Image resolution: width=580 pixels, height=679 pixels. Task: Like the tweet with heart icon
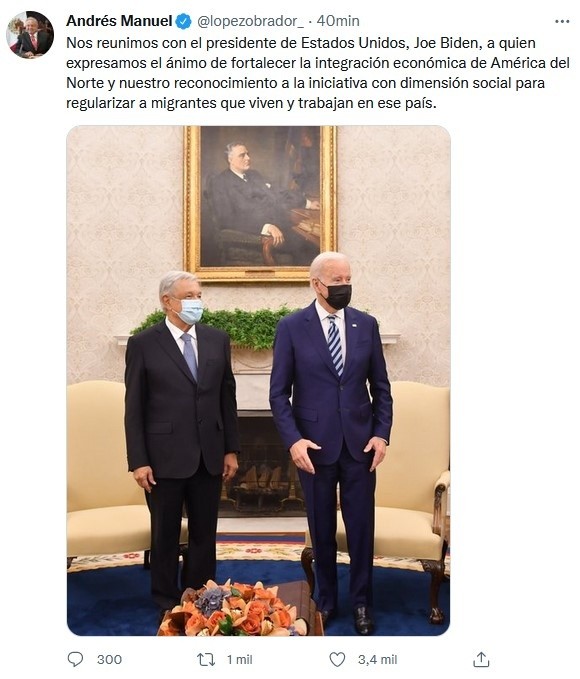tap(337, 660)
